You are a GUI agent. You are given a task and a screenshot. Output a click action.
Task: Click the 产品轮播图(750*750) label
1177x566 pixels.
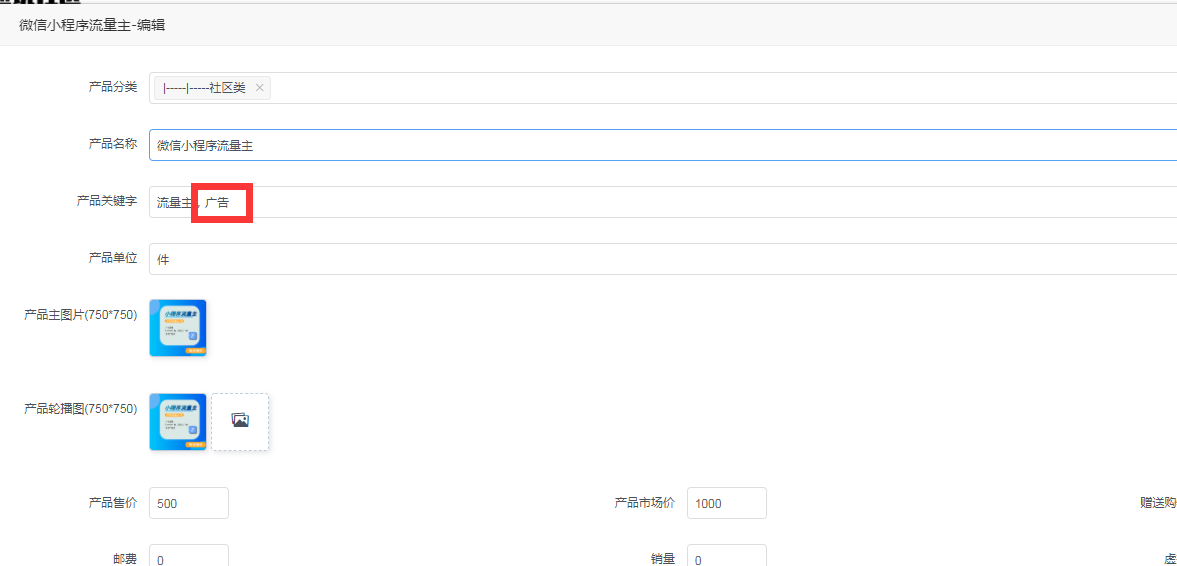point(80,409)
